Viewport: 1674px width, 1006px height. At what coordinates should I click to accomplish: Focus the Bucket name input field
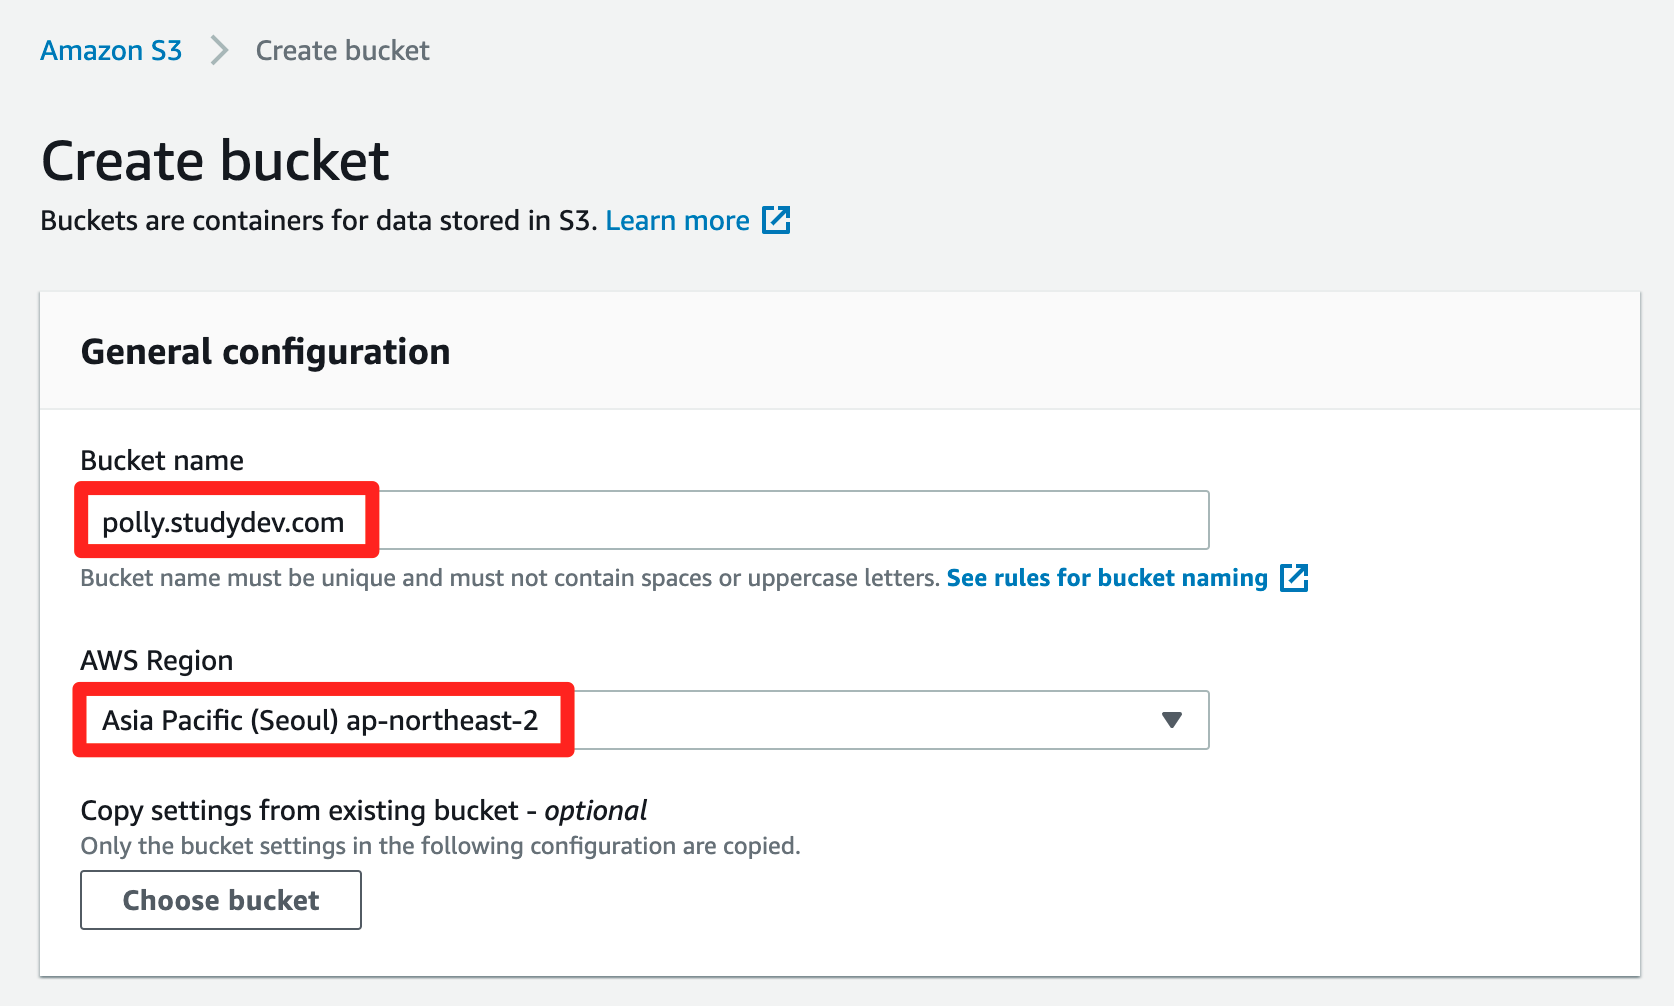pyautogui.click(x=644, y=520)
